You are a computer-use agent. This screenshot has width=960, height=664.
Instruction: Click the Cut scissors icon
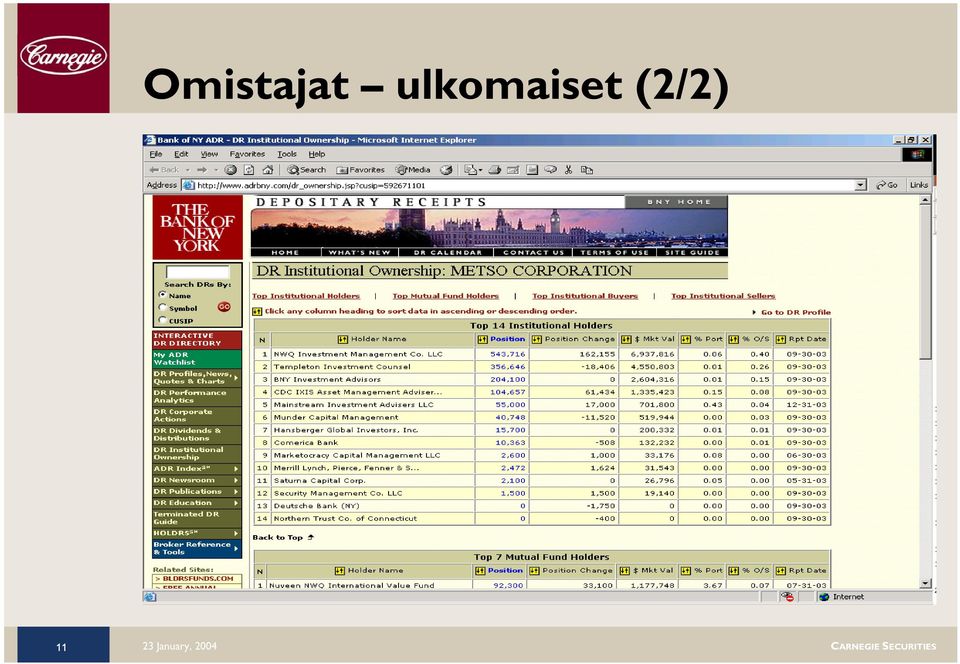[568, 170]
